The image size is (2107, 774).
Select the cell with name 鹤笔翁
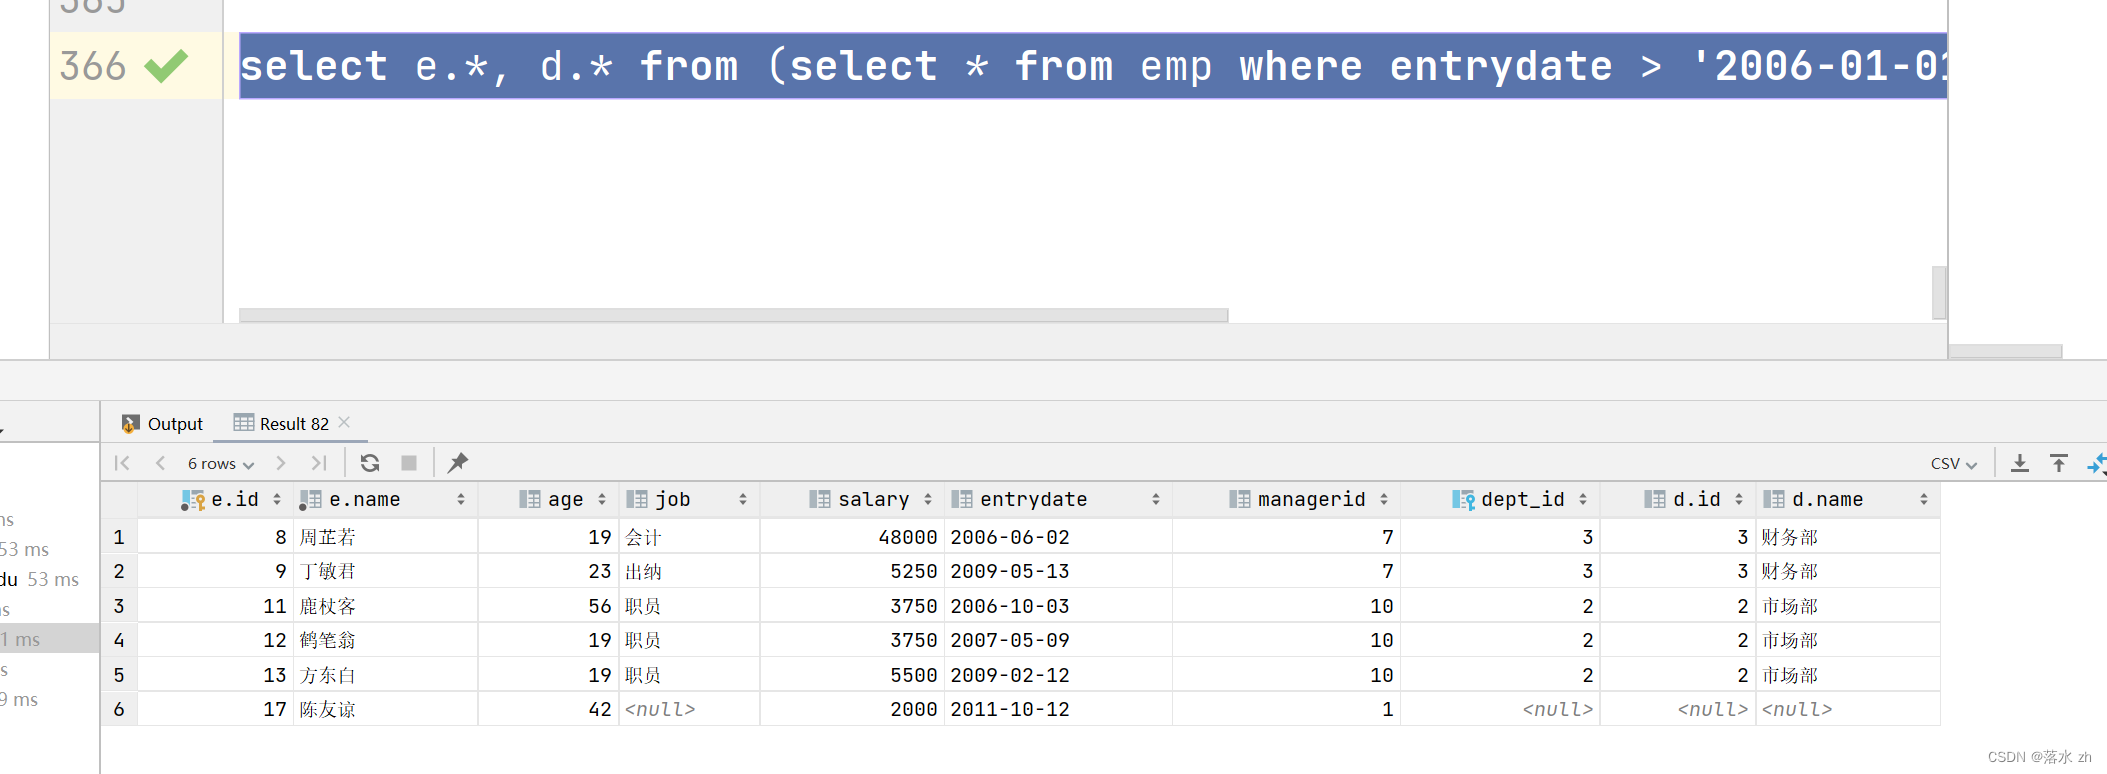386,640
